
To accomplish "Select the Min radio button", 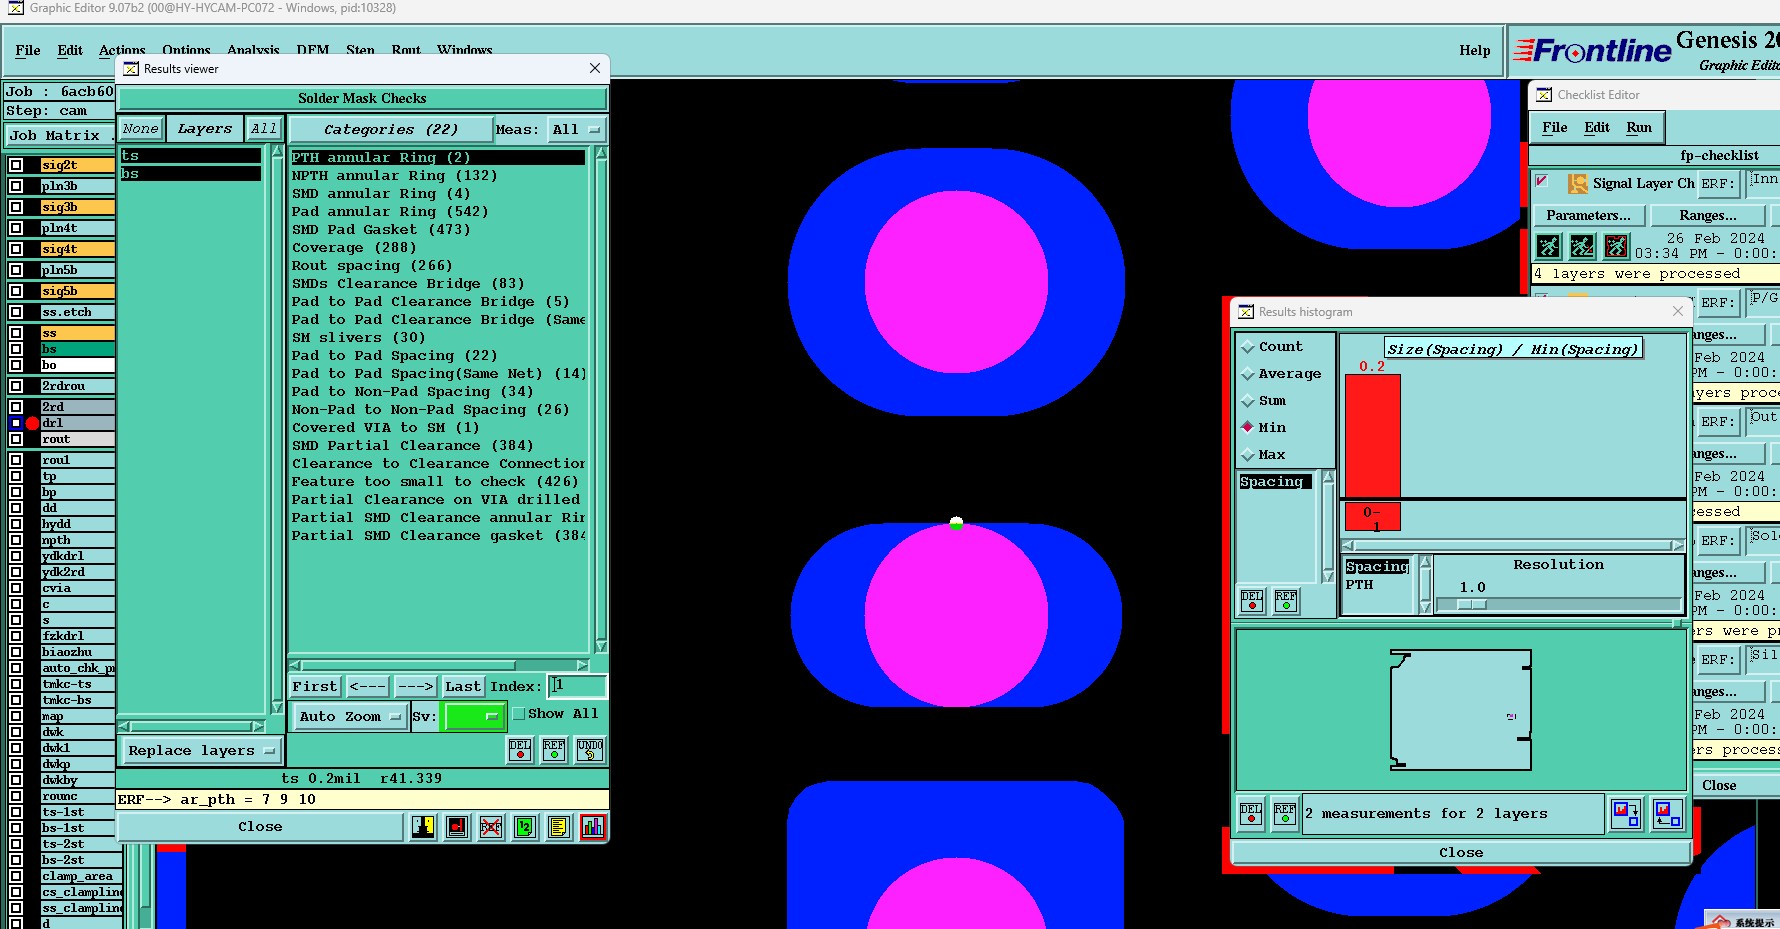I will coord(1248,427).
